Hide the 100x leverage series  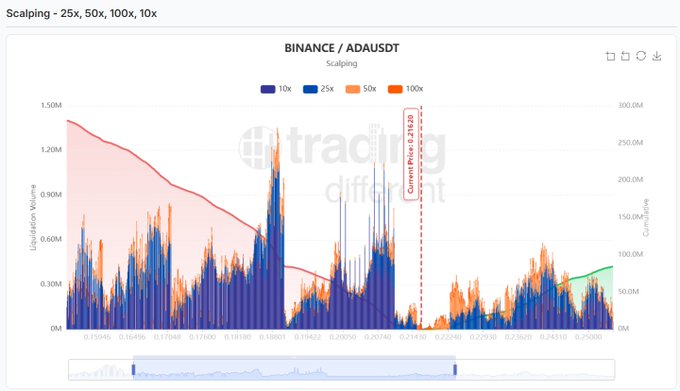pos(405,89)
